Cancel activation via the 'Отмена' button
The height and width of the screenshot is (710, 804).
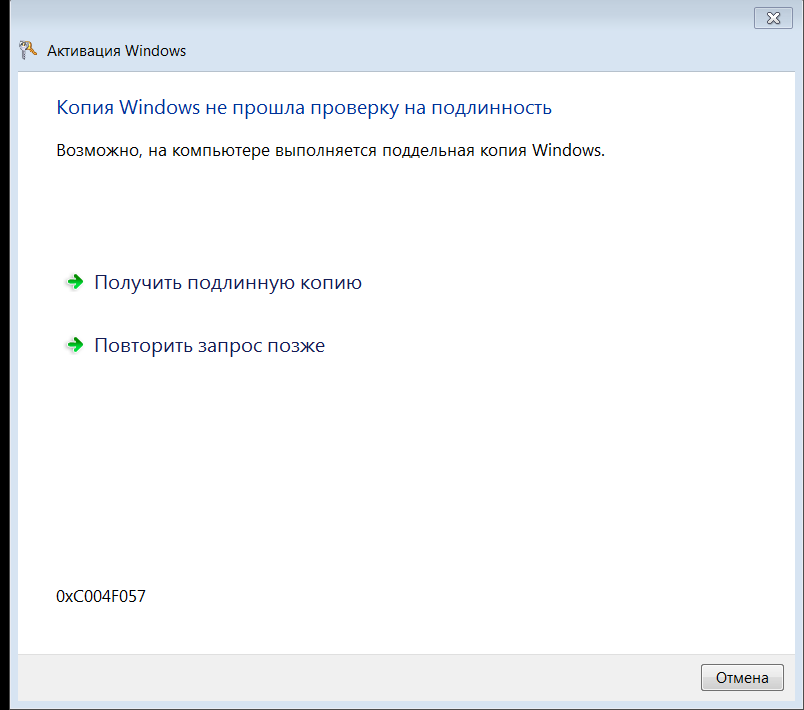(742, 677)
